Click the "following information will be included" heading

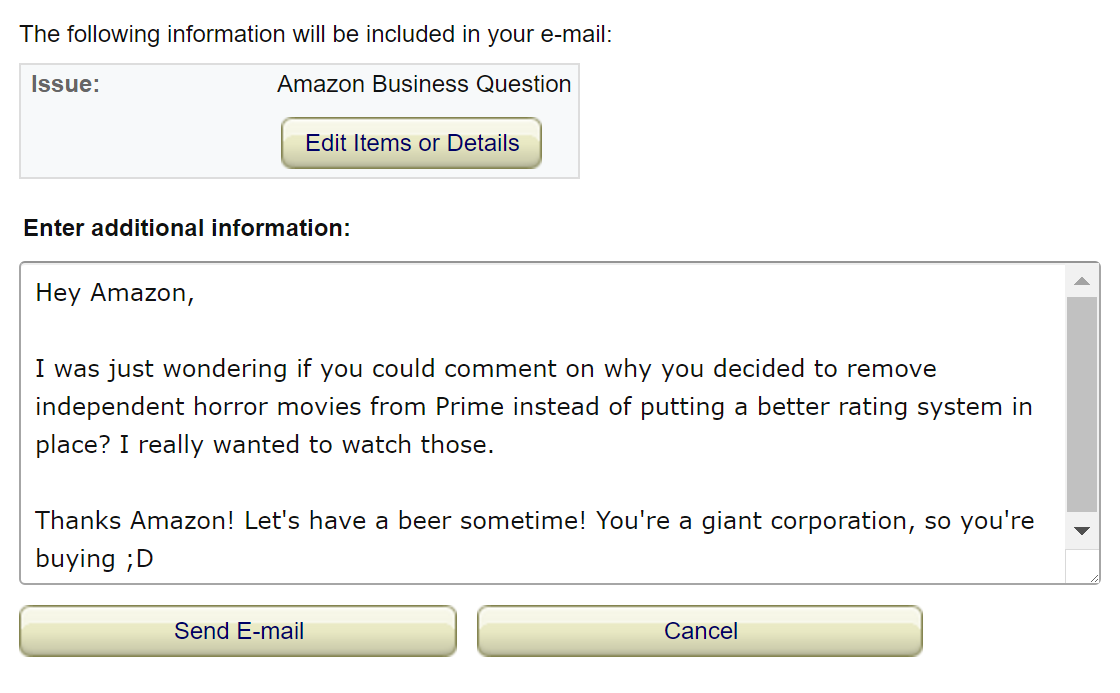315,34
